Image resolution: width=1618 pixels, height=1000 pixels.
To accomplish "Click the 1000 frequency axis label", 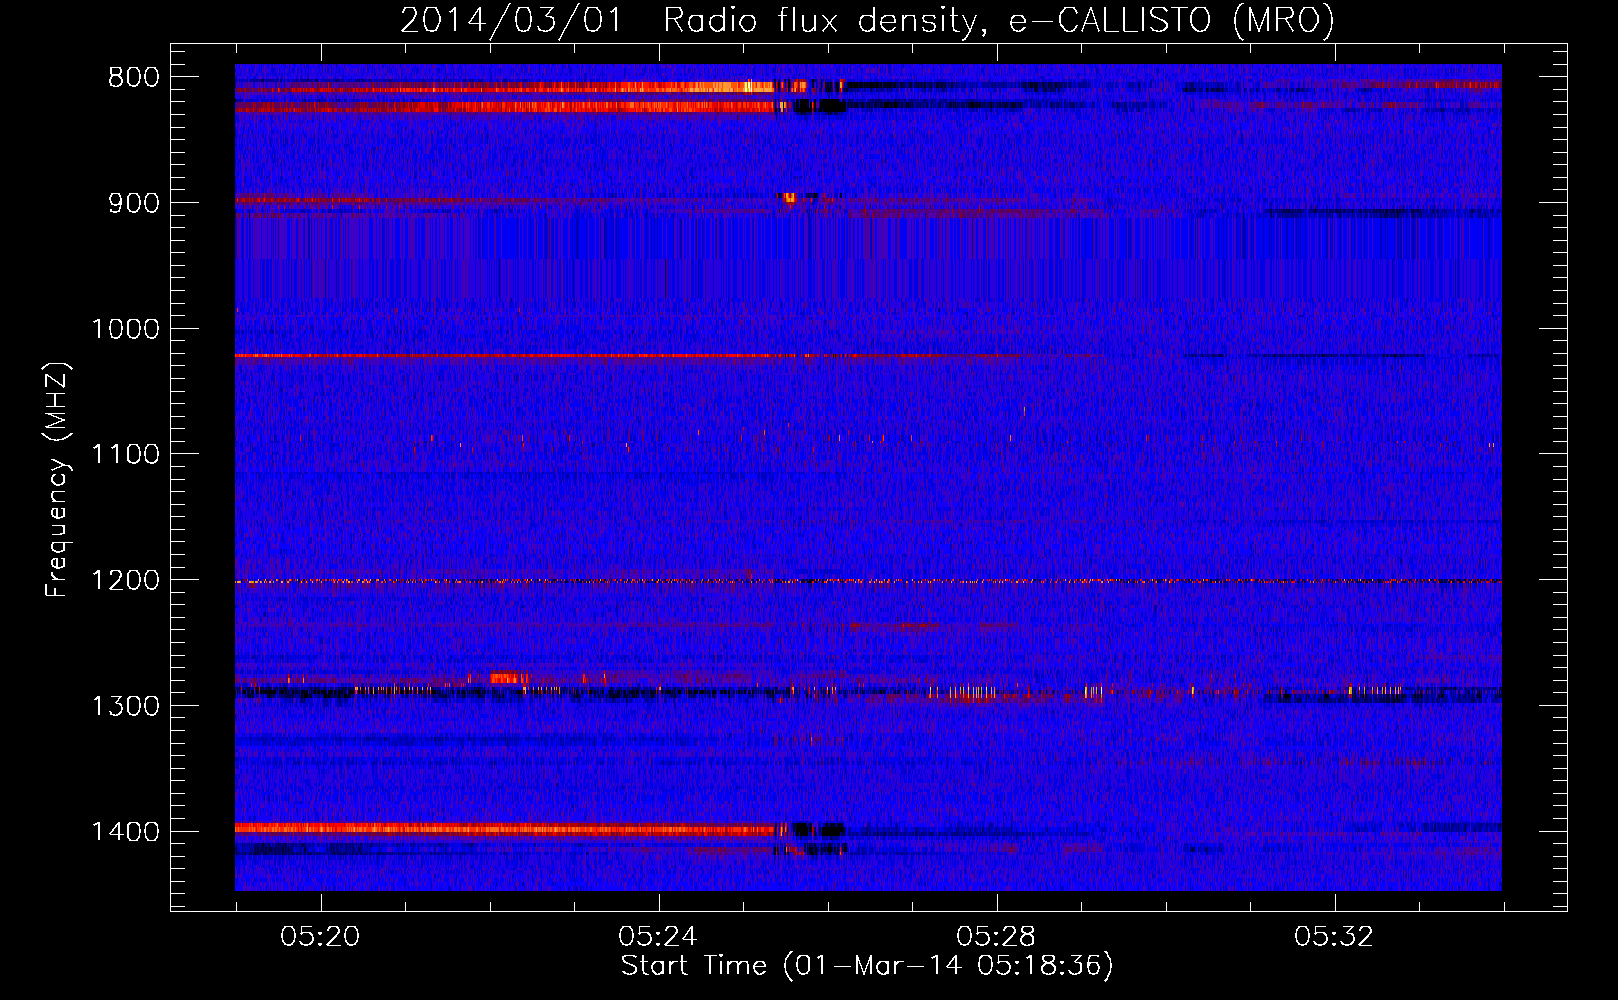I will pyautogui.click(x=125, y=329).
